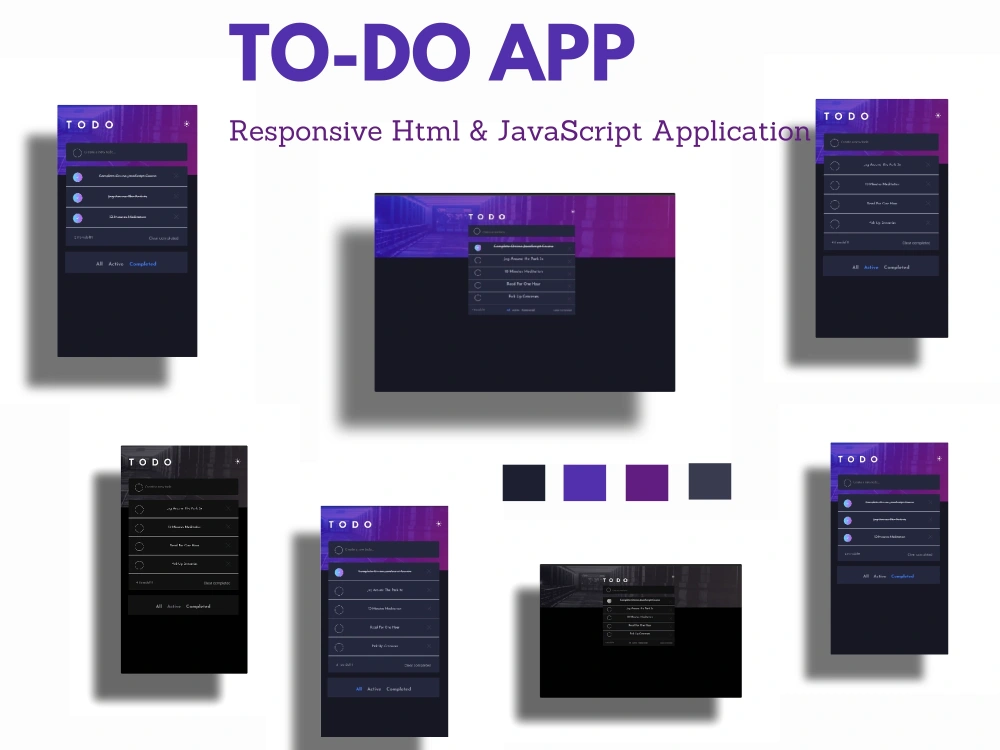Image resolution: width=1000 pixels, height=750 pixels.
Task: Pick the dark navy color swatch
Action: (524, 483)
